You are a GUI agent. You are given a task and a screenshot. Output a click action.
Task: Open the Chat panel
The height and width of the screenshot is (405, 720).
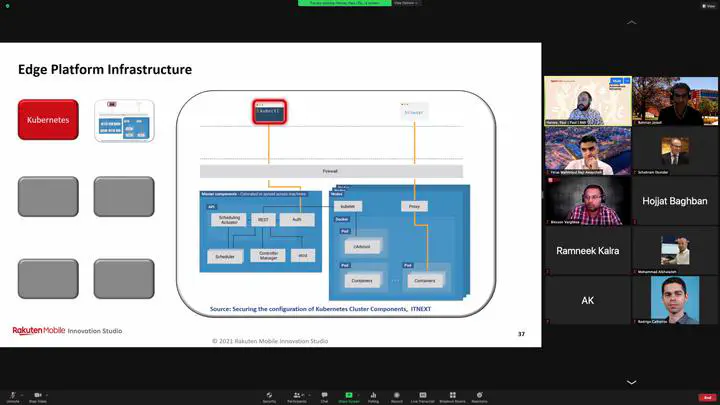[324, 395]
